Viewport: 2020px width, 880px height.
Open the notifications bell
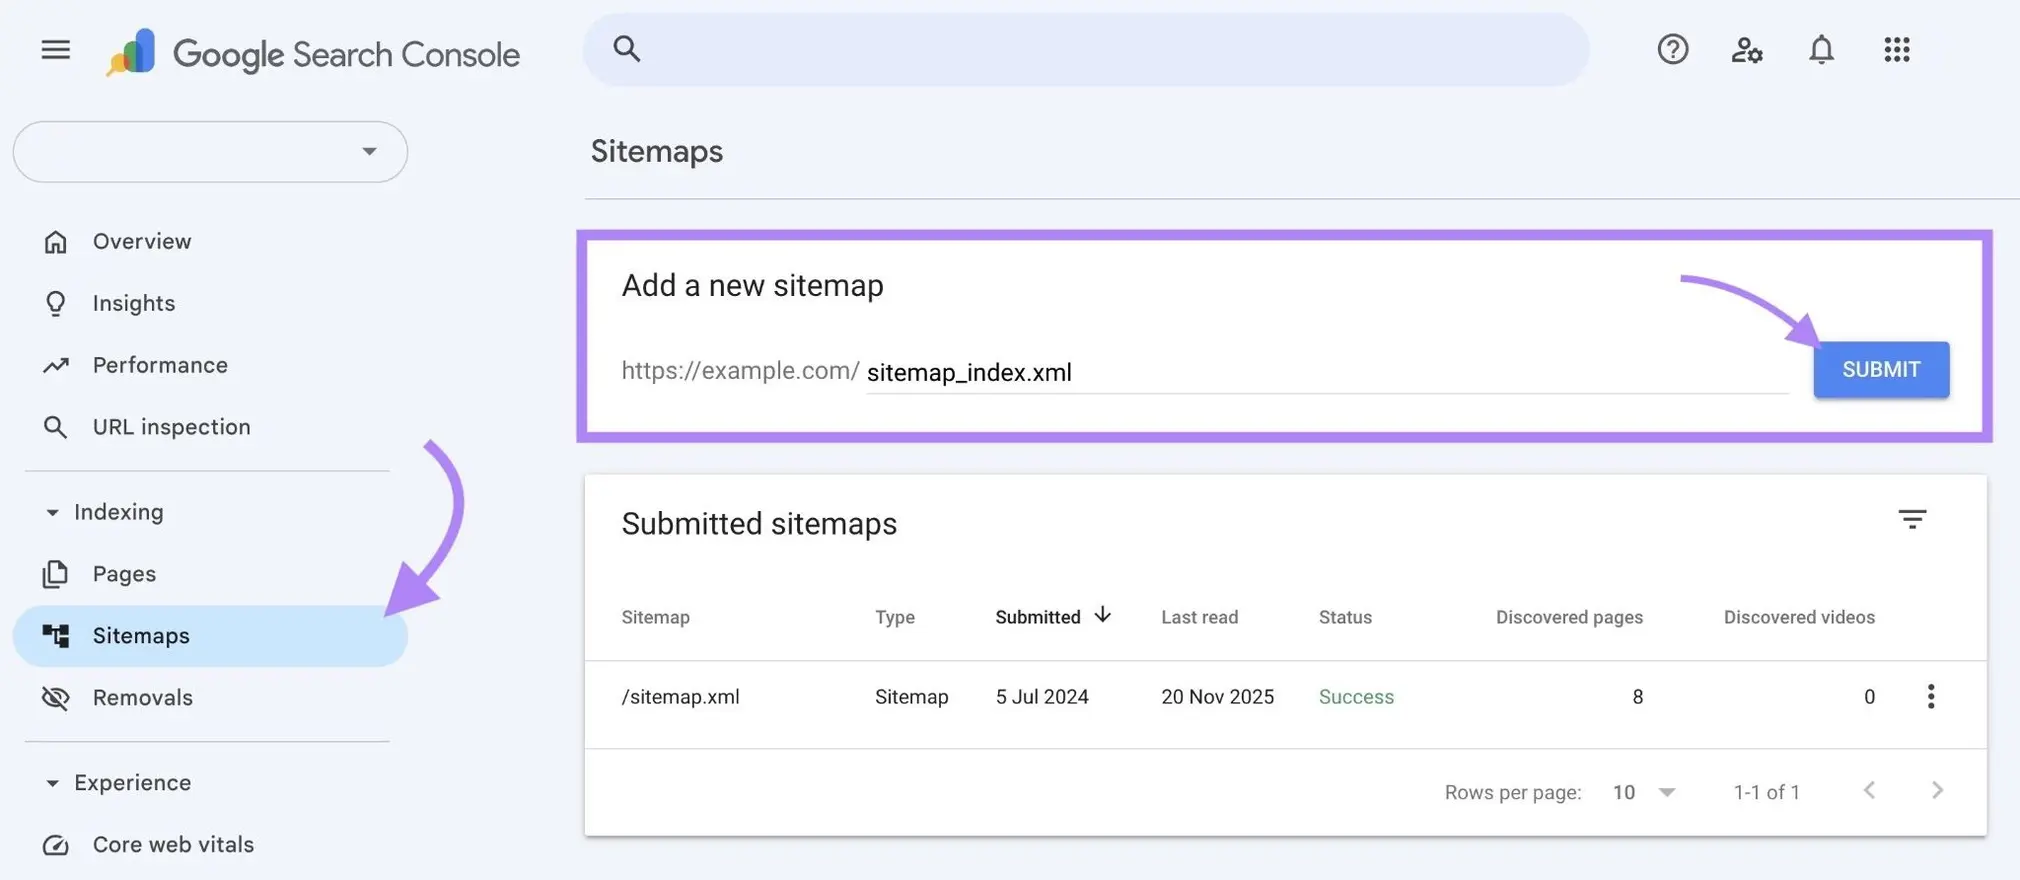pyautogui.click(x=1821, y=49)
